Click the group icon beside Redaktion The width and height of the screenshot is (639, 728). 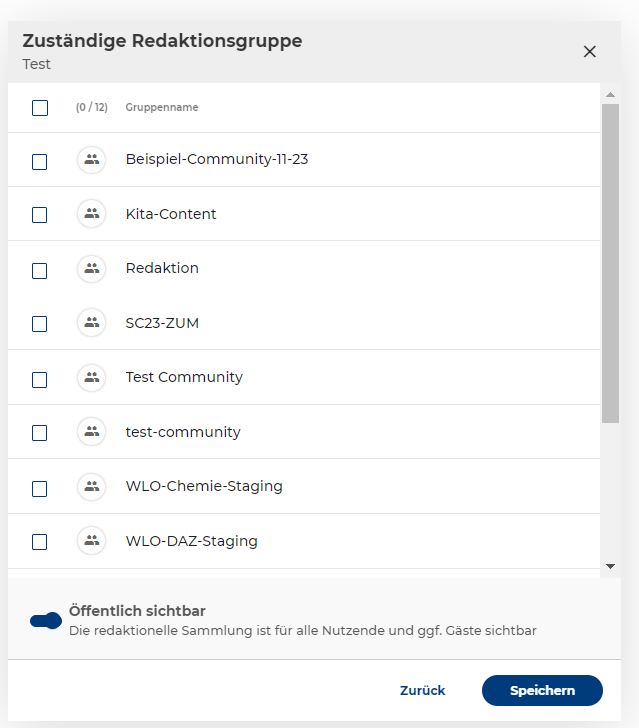(x=91, y=268)
